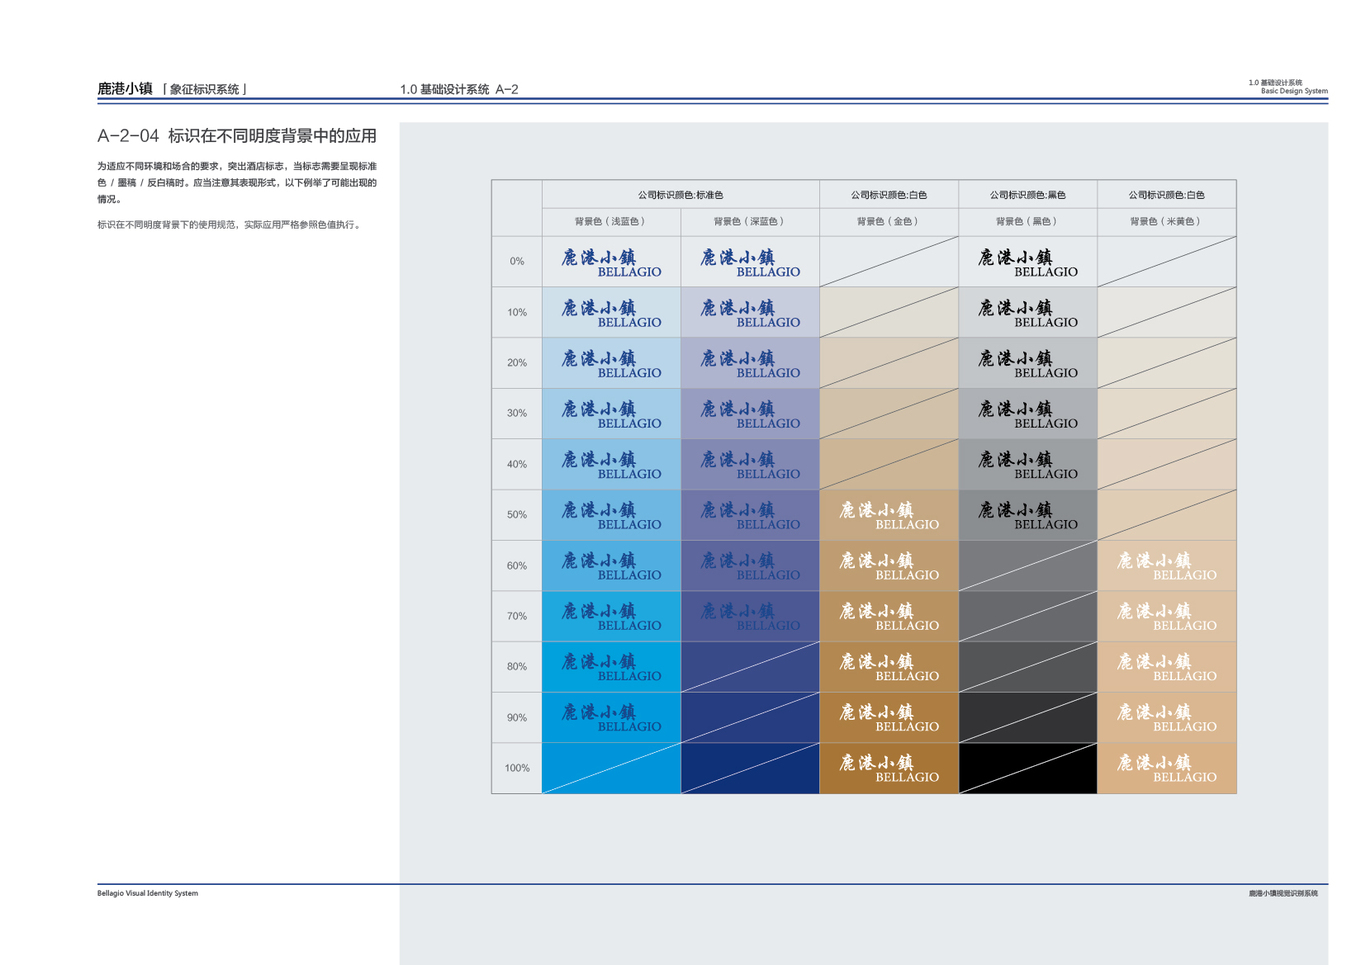Click the 'Basic Design System' header label
The image size is (1366, 965).
pos(1294,91)
